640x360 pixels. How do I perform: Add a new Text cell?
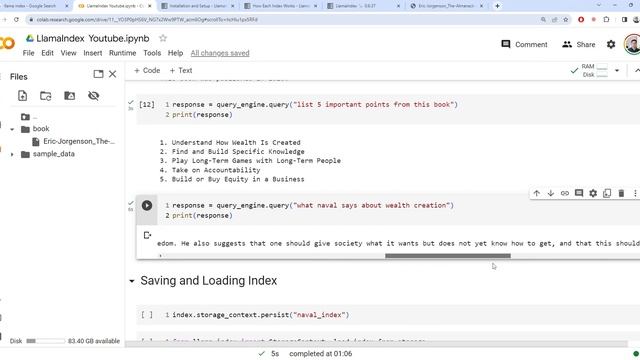[x=181, y=70]
